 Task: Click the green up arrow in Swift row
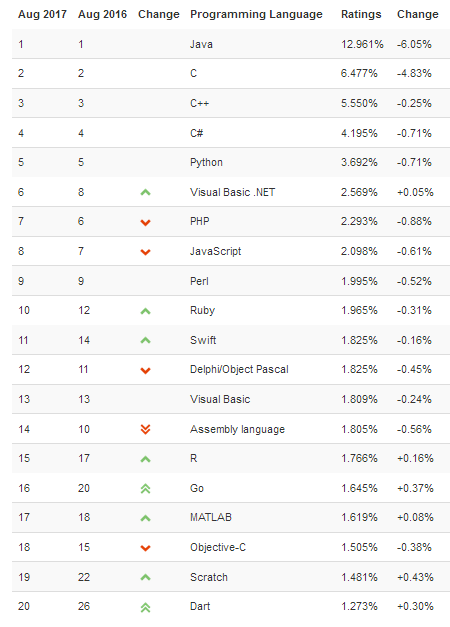coord(146,341)
